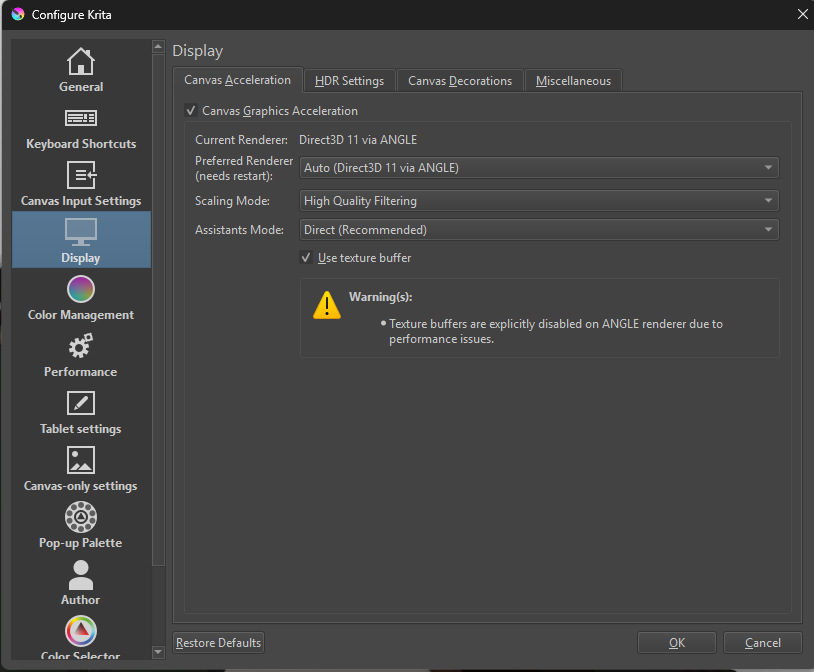The width and height of the screenshot is (814, 672).
Task: Switch to the Canvas Decorations tab
Action: pyautogui.click(x=460, y=81)
